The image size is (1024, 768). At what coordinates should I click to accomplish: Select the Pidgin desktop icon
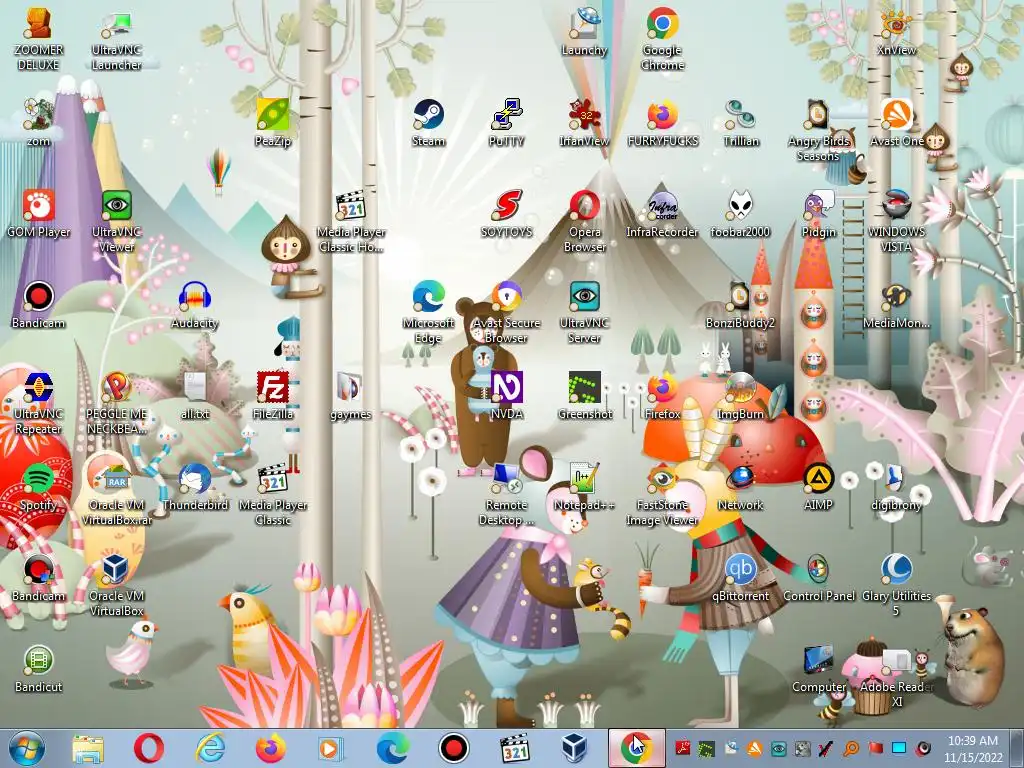pyautogui.click(x=818, y=214)
